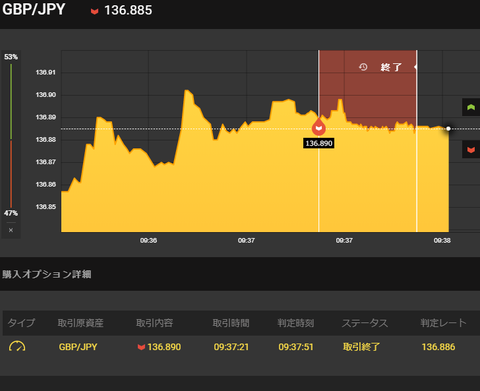The width and height of the screenshot is (480, 391).
Task: Click the speedometer type icon in trade row
Action: pos(17,346)
